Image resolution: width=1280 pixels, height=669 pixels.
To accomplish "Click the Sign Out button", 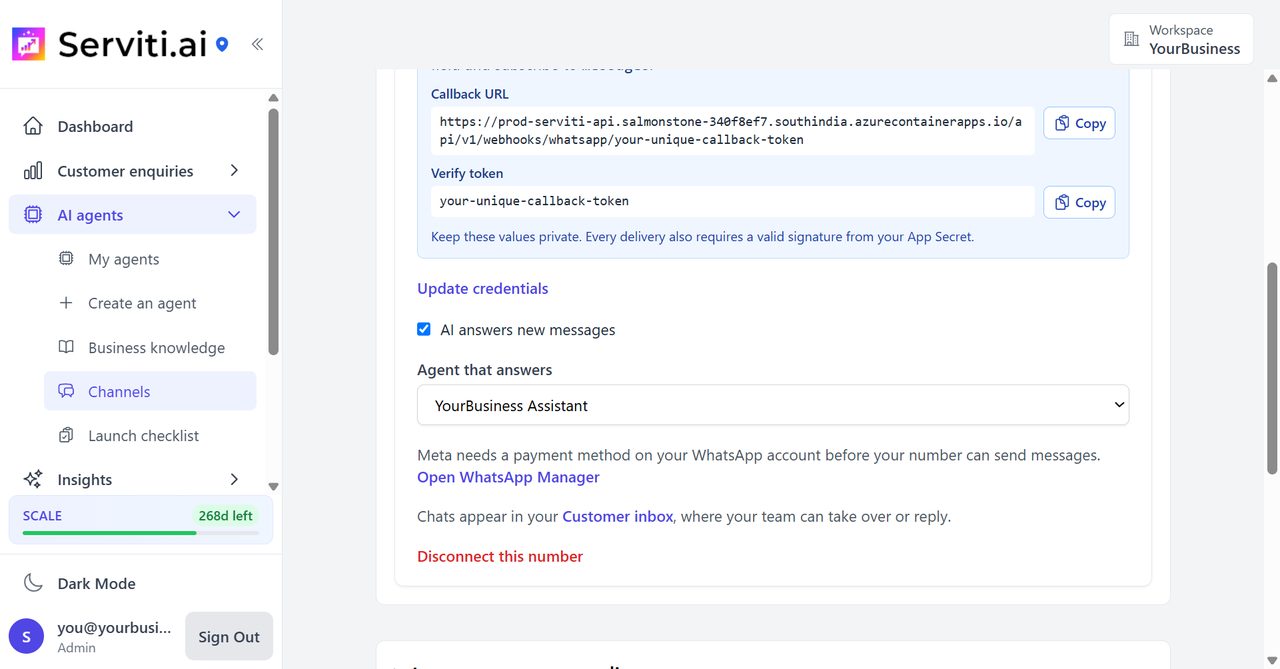I will pos(229,636).
